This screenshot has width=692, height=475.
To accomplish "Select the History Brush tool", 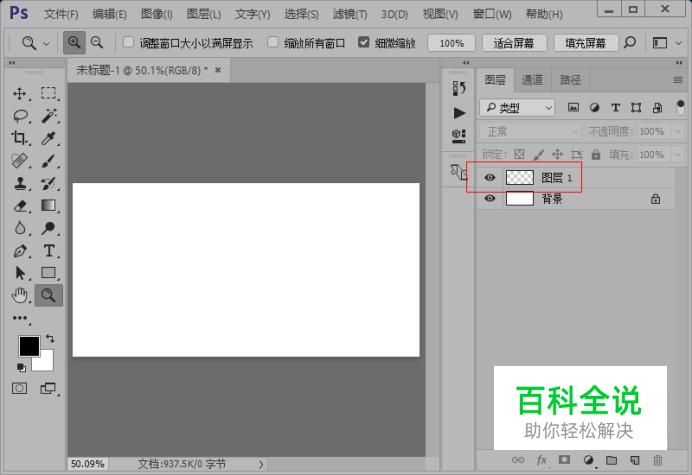I will [x=49, y=183].
